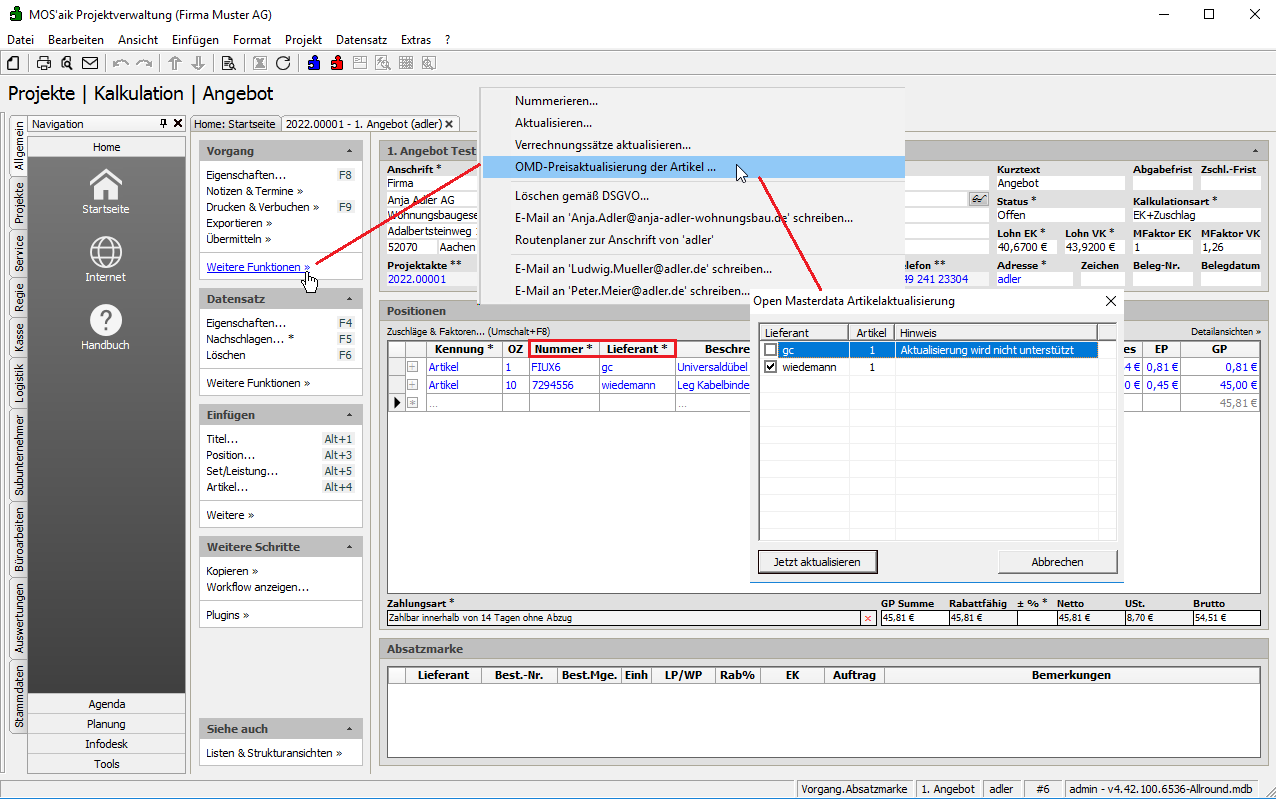Check the gc supplier checkbox
This screenshot has width=1276, height=799.
pyautogui.click(x=770, y=350)
